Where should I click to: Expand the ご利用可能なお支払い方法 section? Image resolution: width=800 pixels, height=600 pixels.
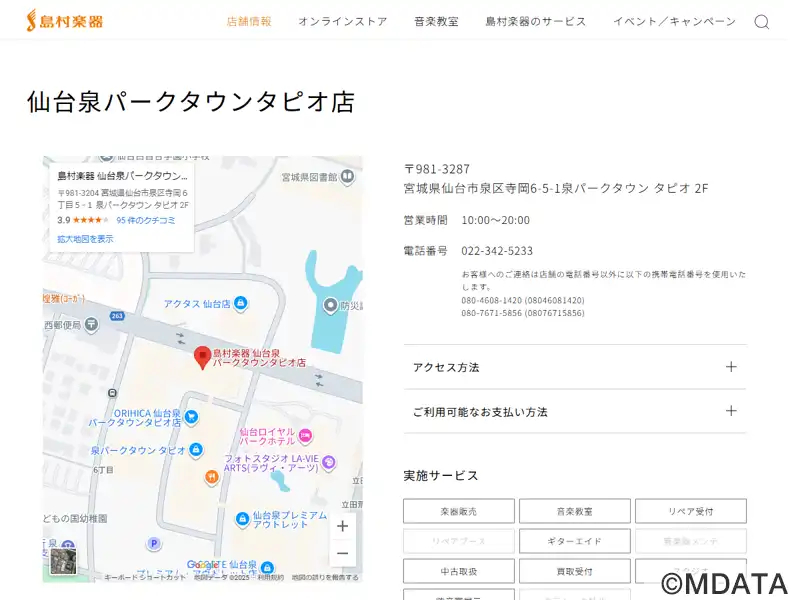click(x=575, y=411)
